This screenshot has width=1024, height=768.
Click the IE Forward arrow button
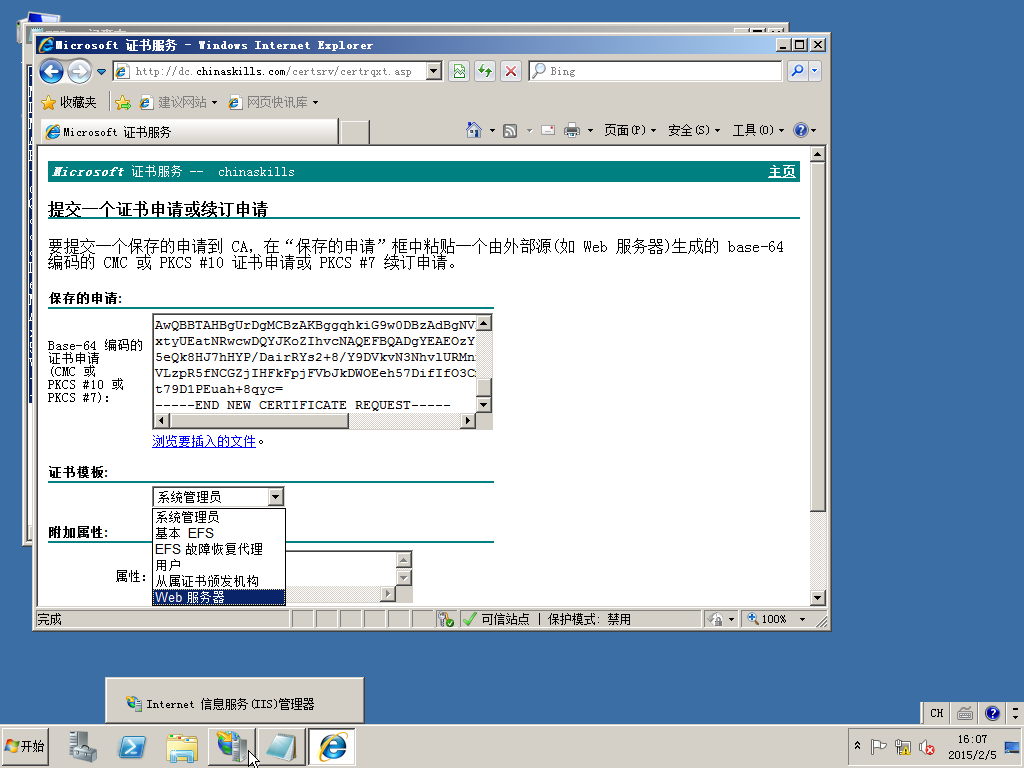80,71
